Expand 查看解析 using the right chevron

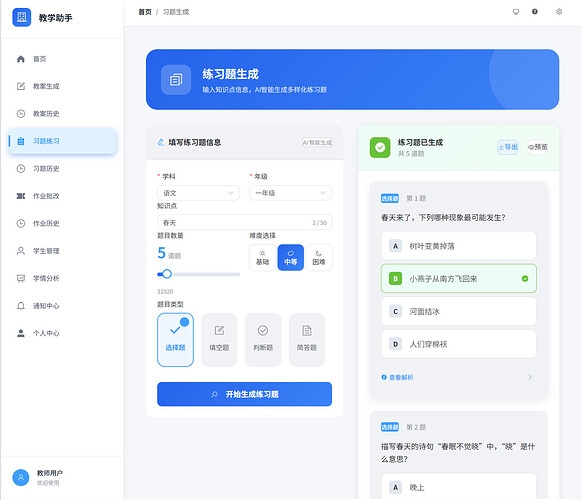click(x=530, y=377)
